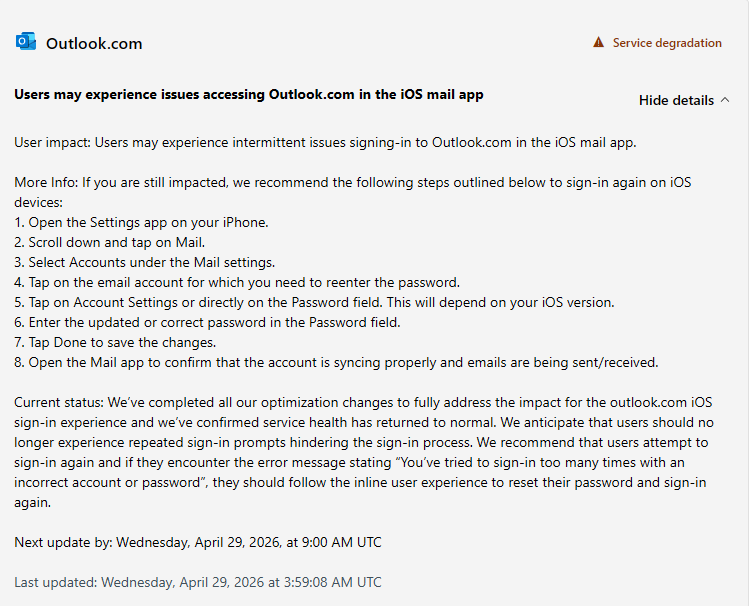Select step 7 about tapping Done
The width and height of the screenshot is (750, 606).
tap(115, 342)
